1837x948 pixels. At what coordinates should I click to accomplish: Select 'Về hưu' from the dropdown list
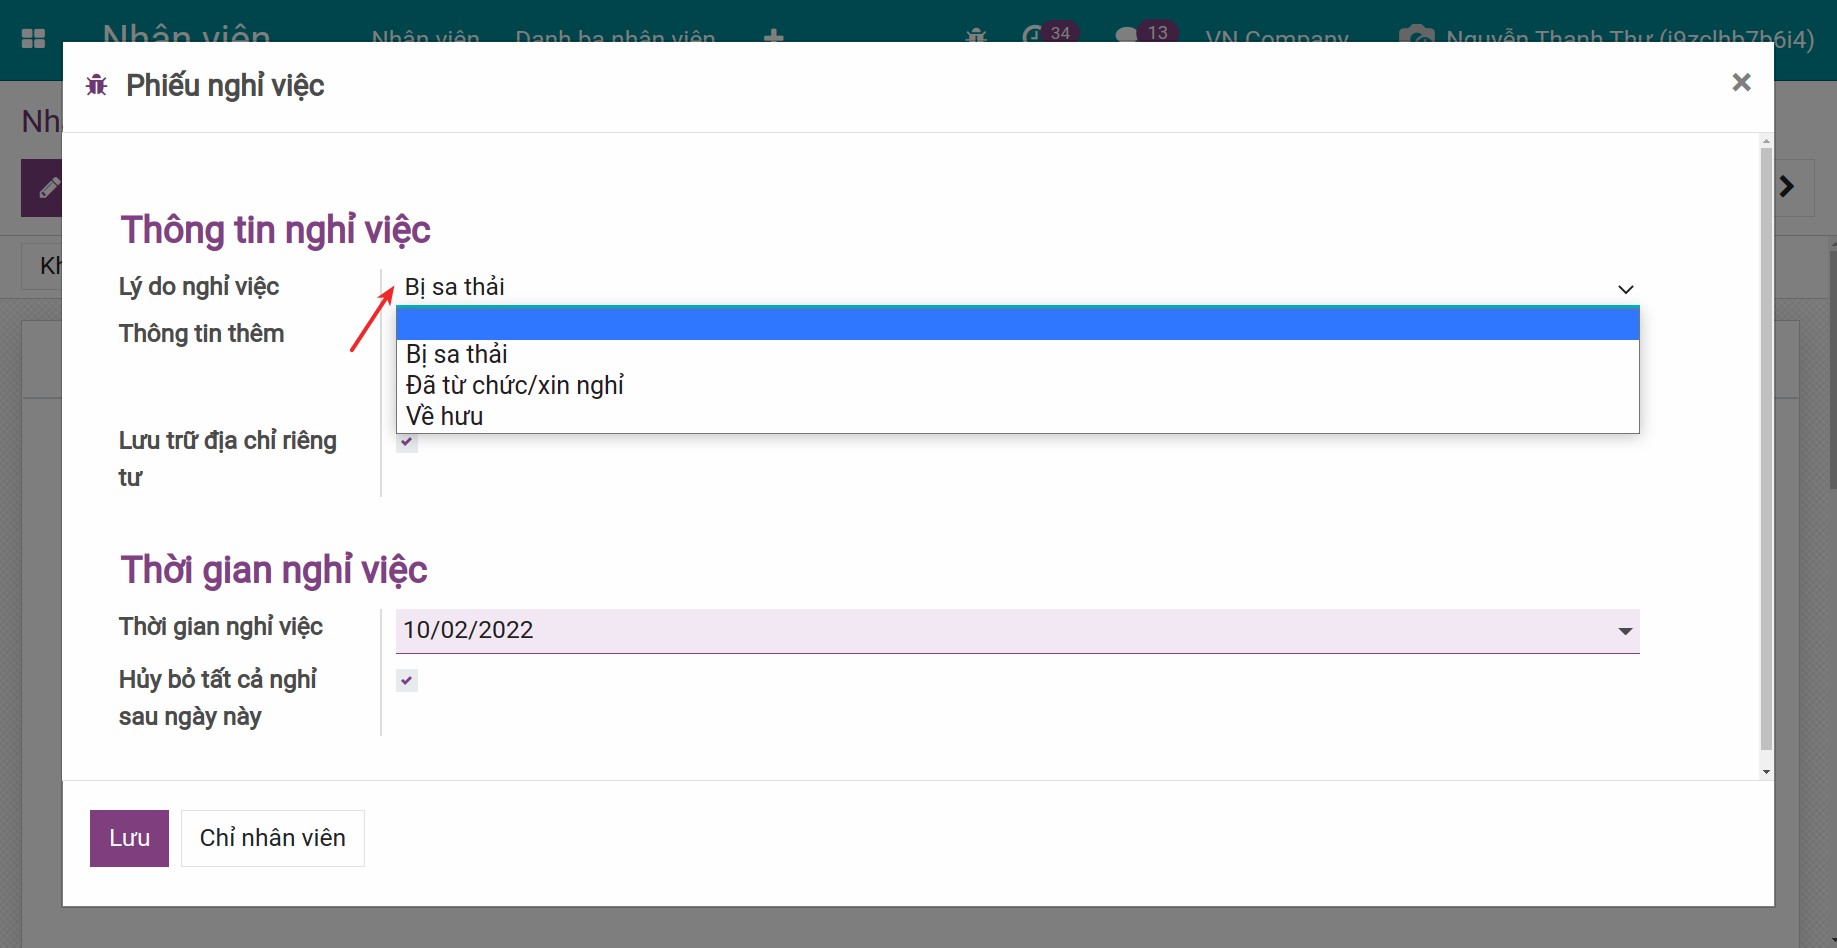pyautogui.click(x=445, y=417)
